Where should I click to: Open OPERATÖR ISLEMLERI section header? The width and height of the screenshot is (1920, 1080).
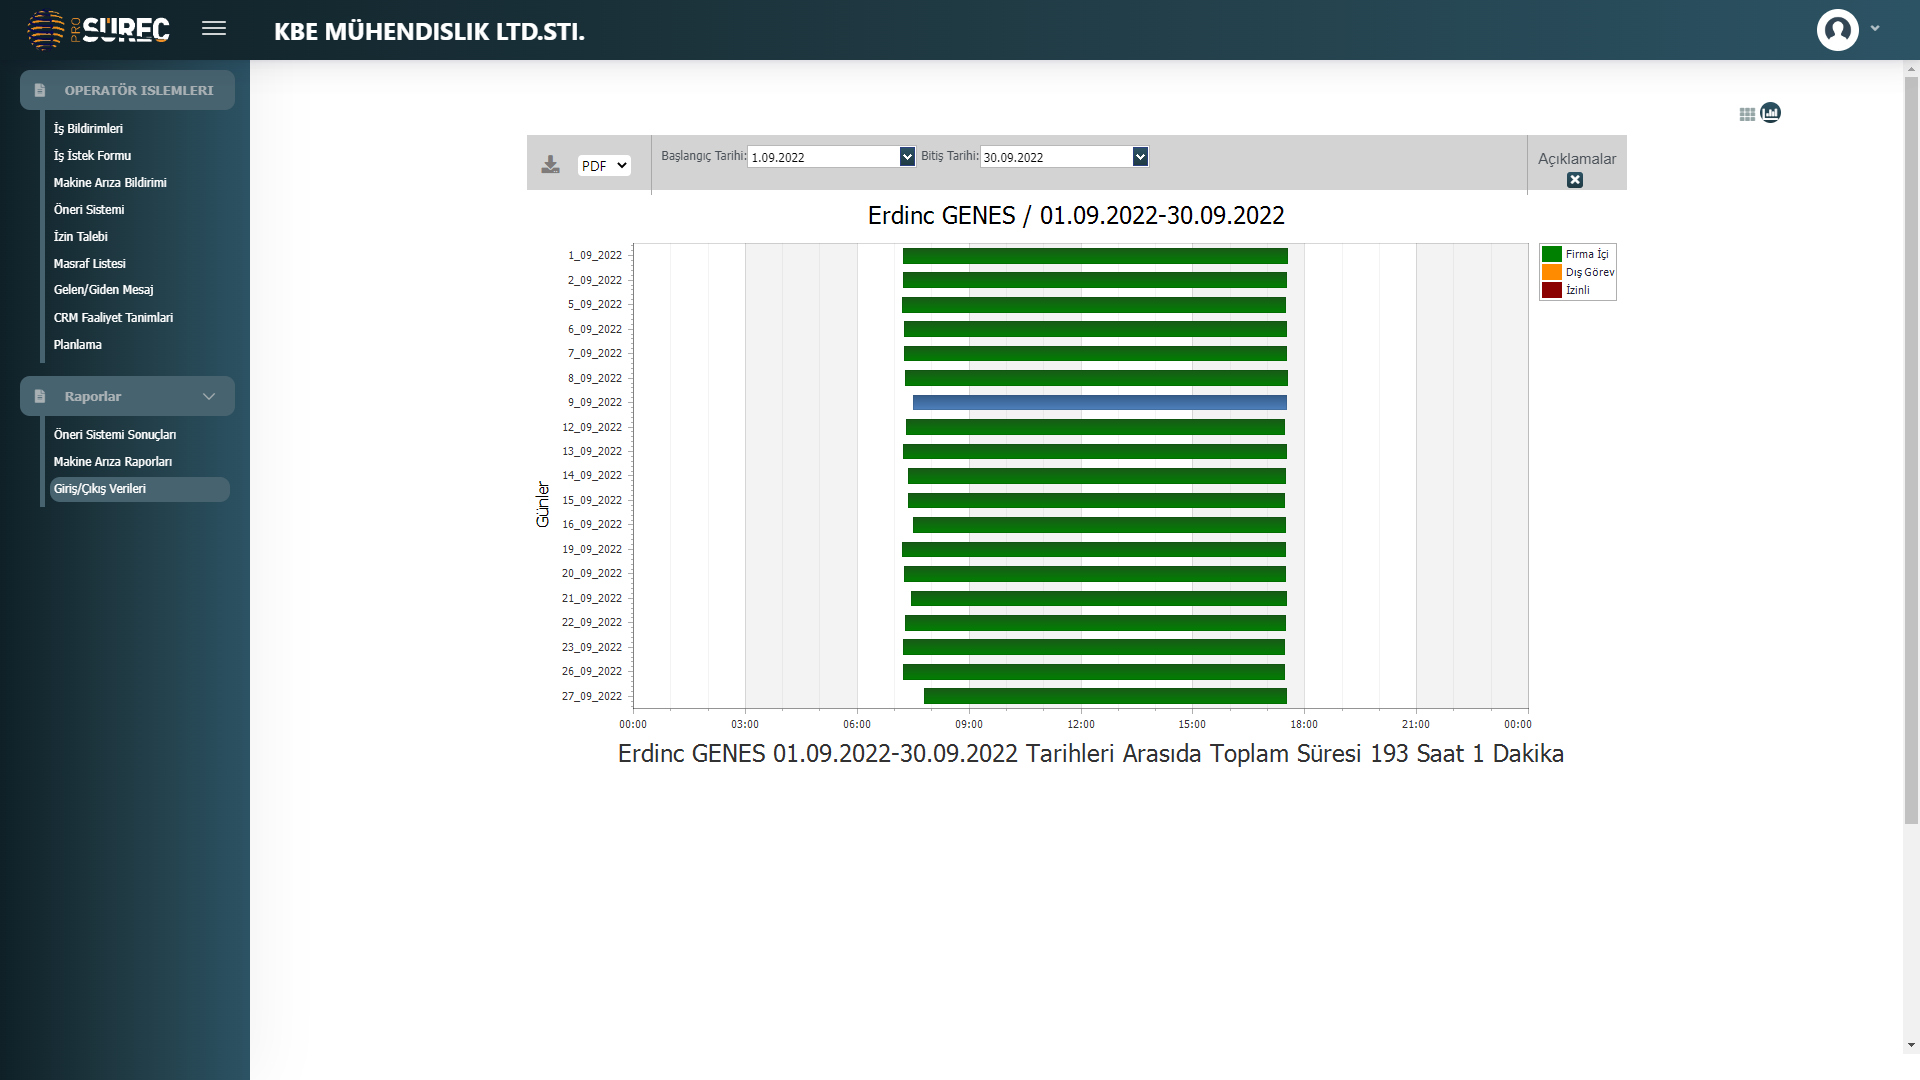(127, 90)
